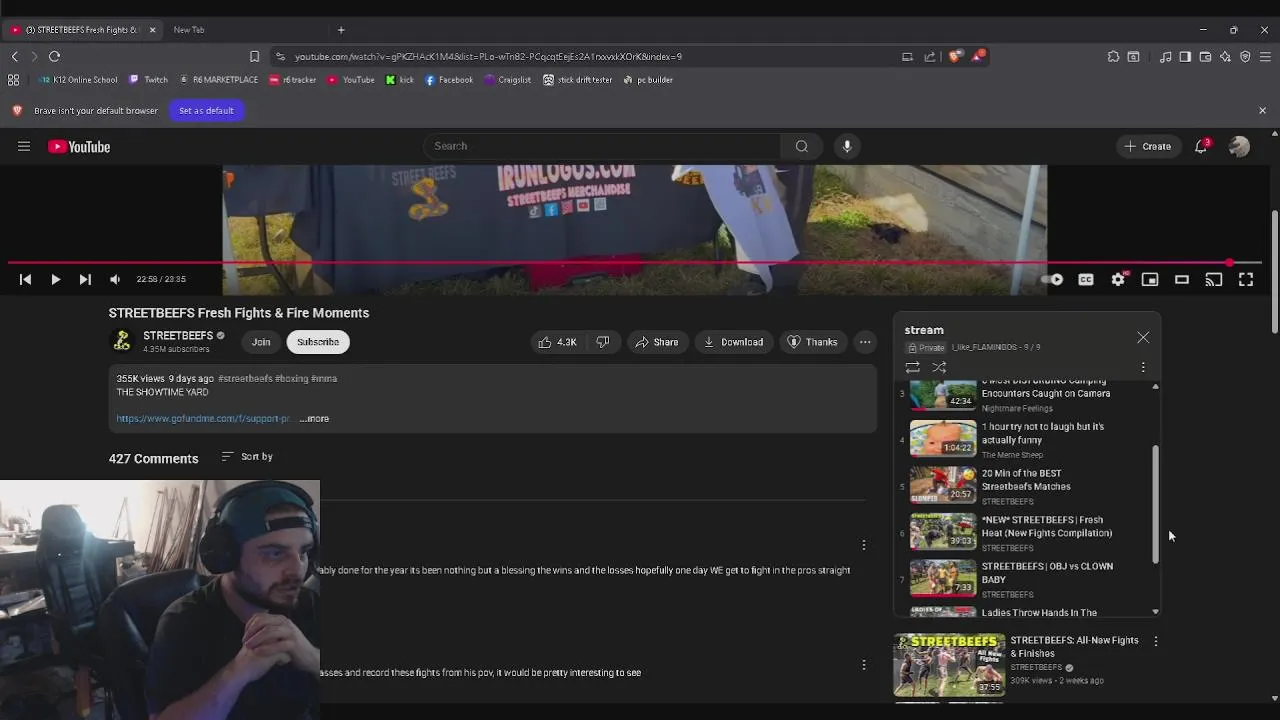Expand the description with ...more

[314, 419]
